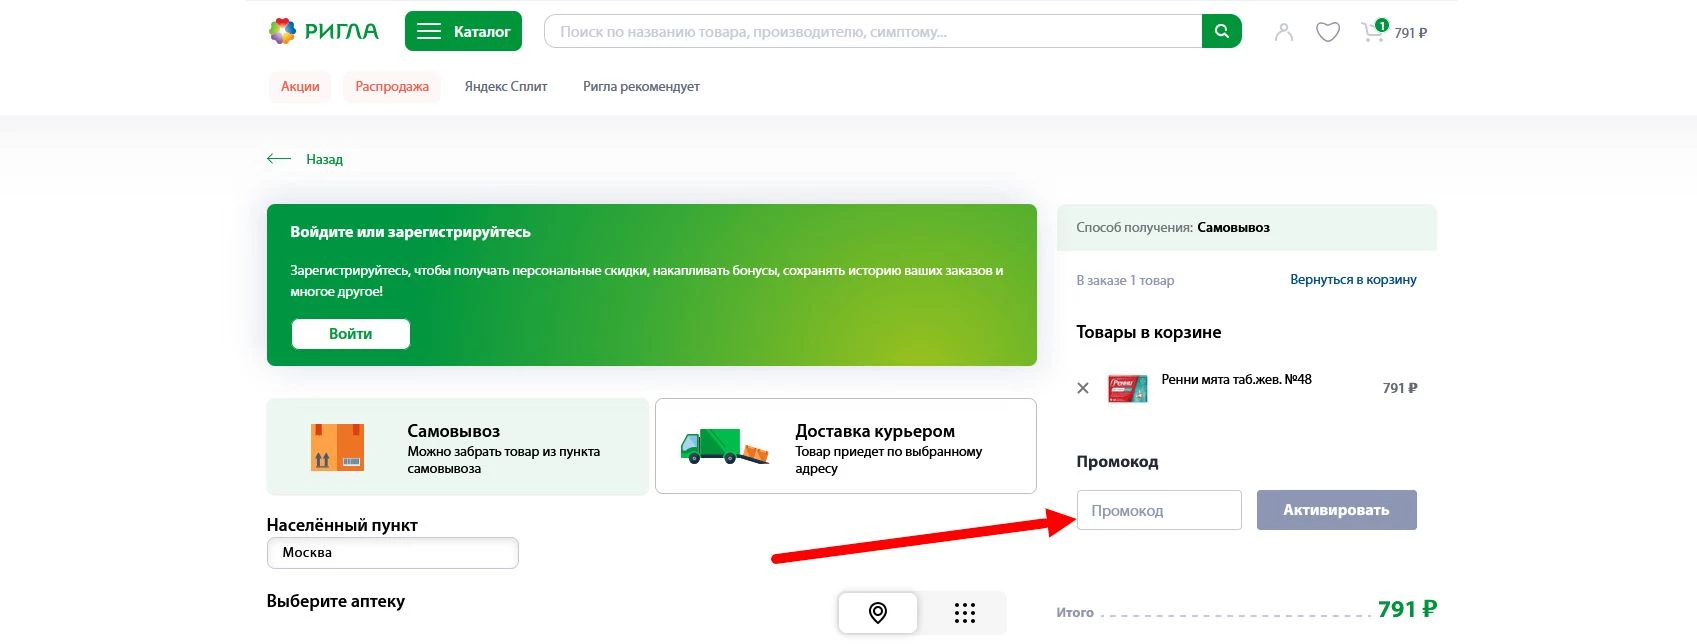Select Доставка курьером delivery option
Screen dimensions: 1697x644
pyautogui.click(x=845, y=447)
